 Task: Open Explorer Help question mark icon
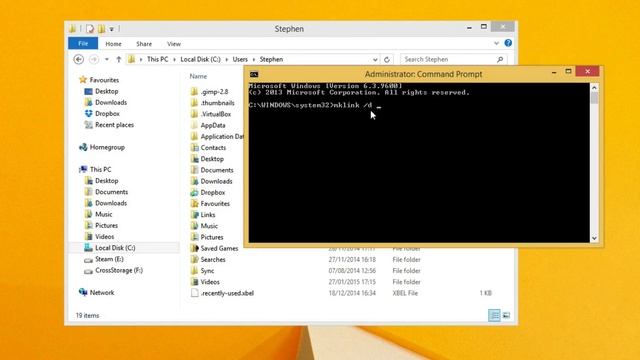pos(508,43)
